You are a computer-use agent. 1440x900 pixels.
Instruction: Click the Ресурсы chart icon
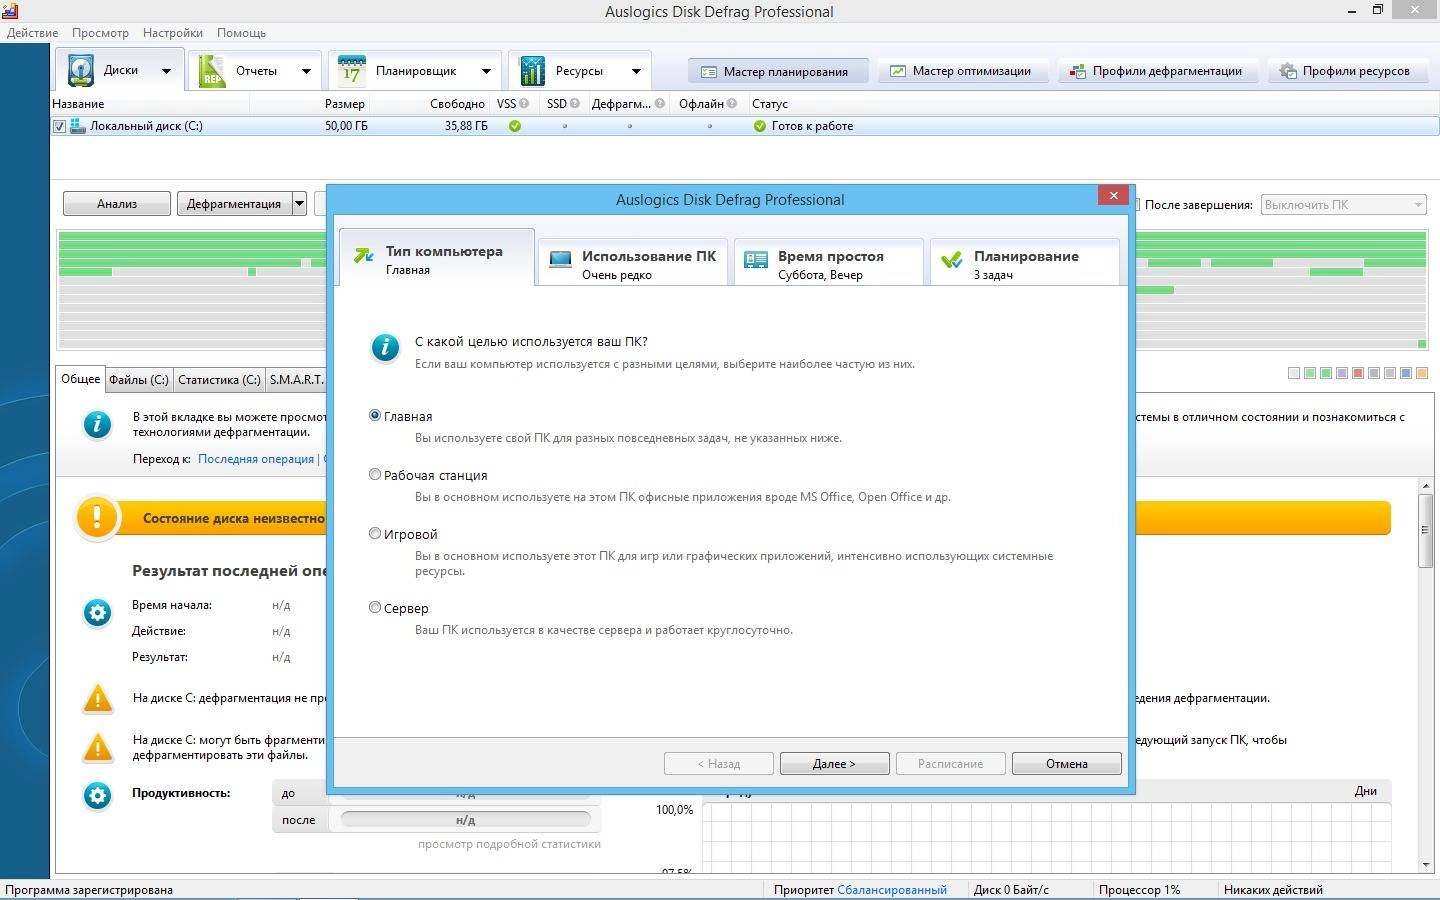[x=532, y=71]
